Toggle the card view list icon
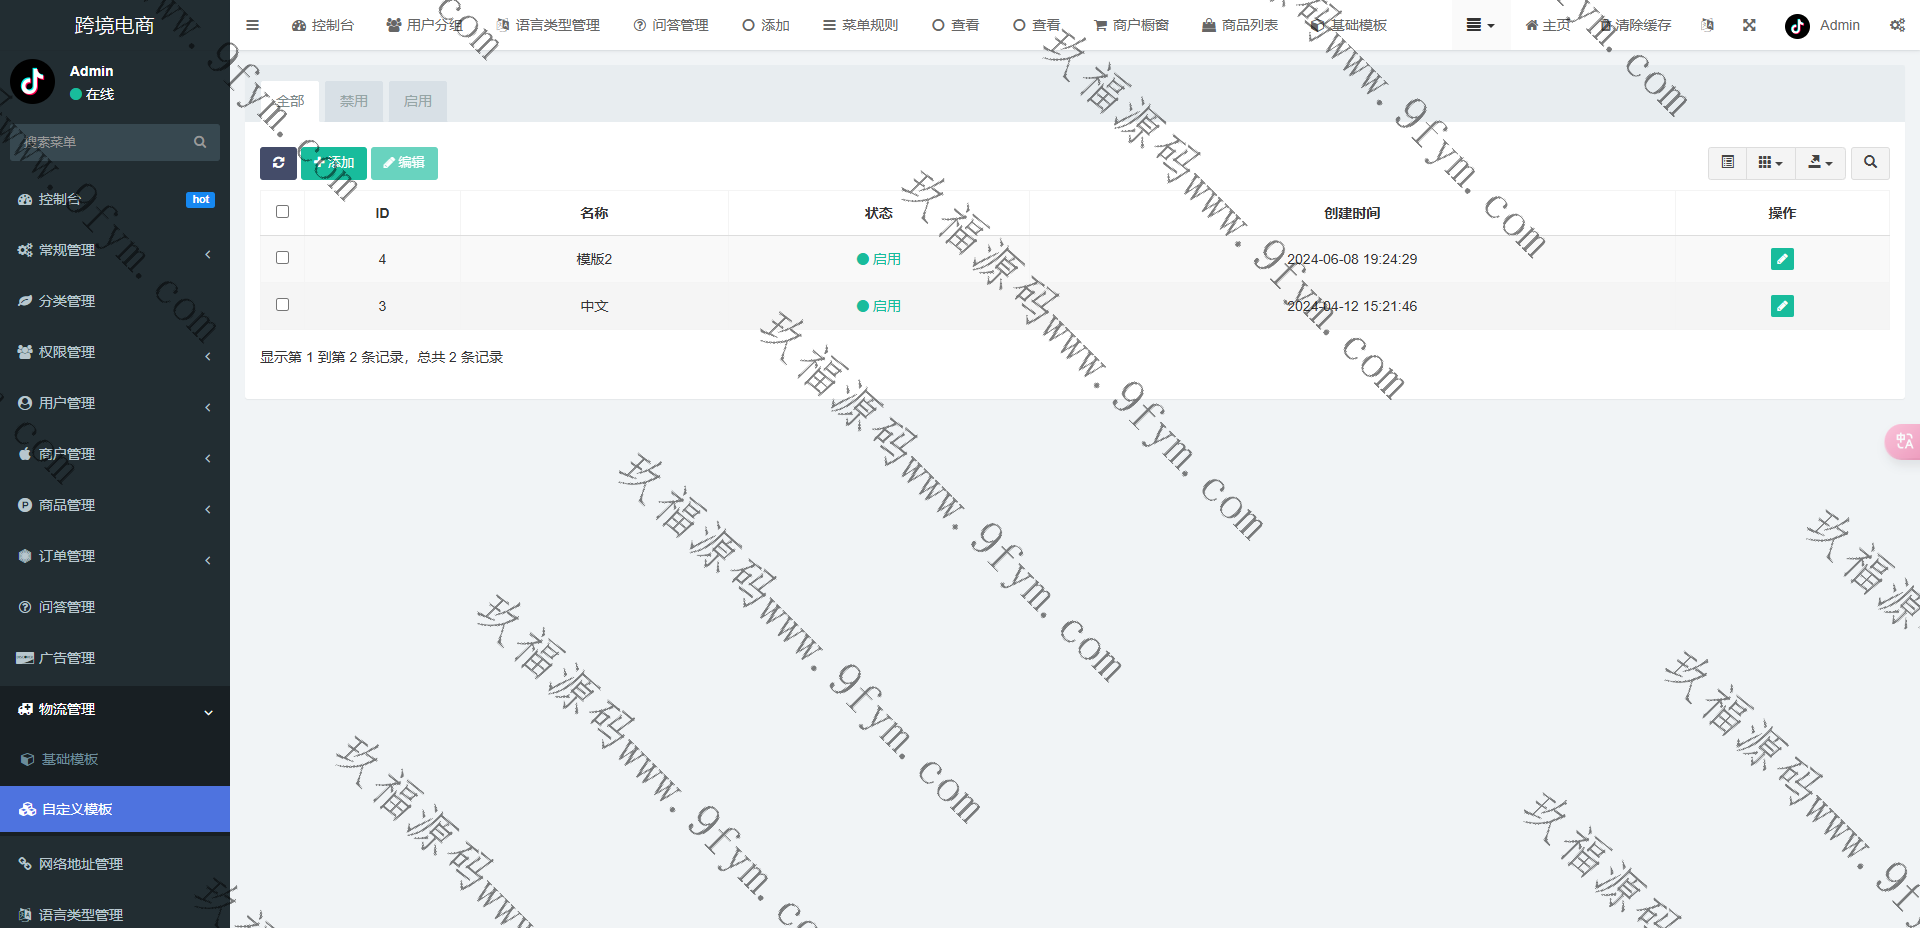The image size is (1920, 928). point(1727,163)
